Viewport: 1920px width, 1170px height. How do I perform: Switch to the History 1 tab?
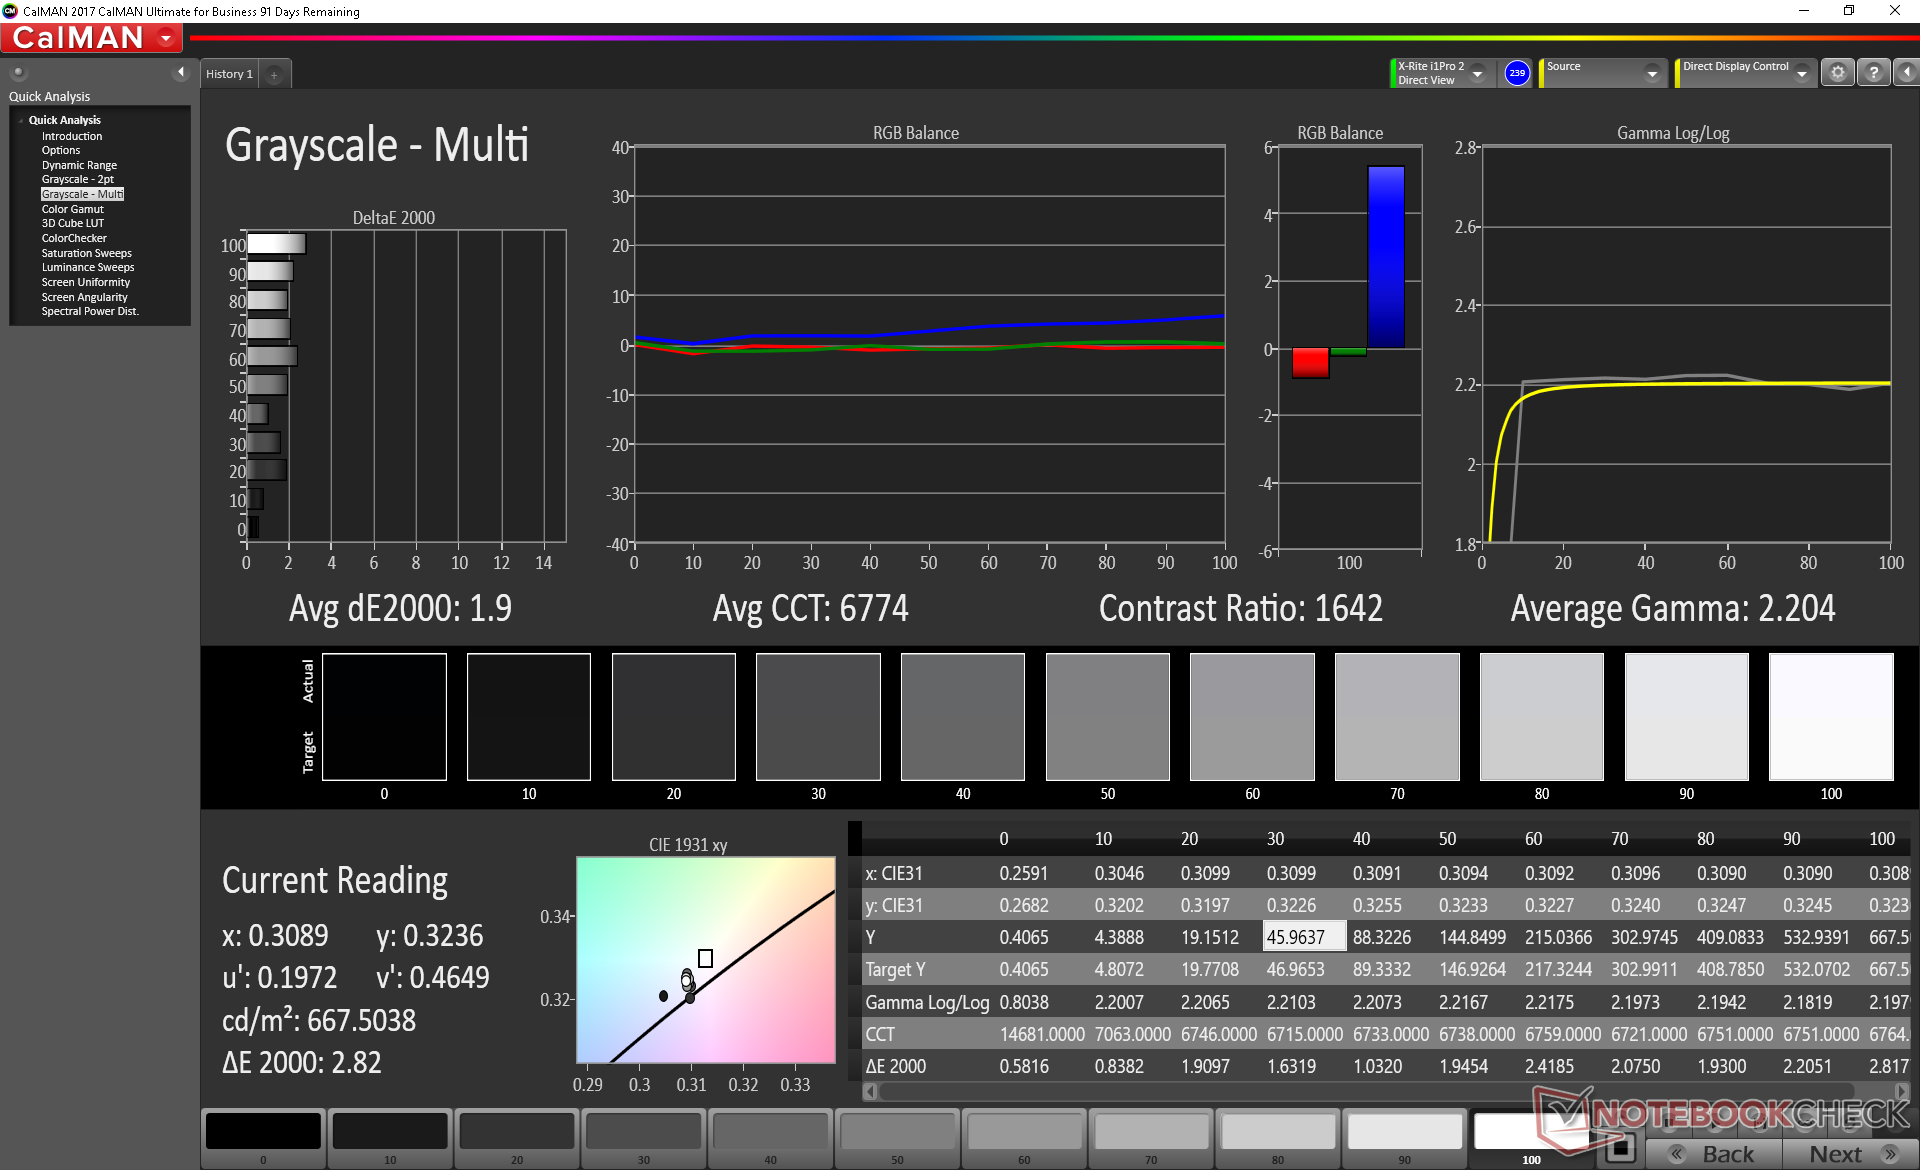[x=229, y=74]
